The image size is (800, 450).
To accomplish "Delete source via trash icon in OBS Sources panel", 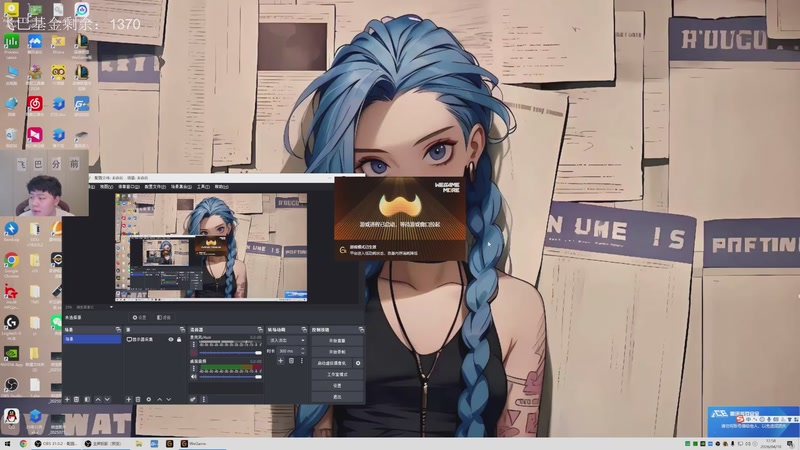I will point(138,399).
